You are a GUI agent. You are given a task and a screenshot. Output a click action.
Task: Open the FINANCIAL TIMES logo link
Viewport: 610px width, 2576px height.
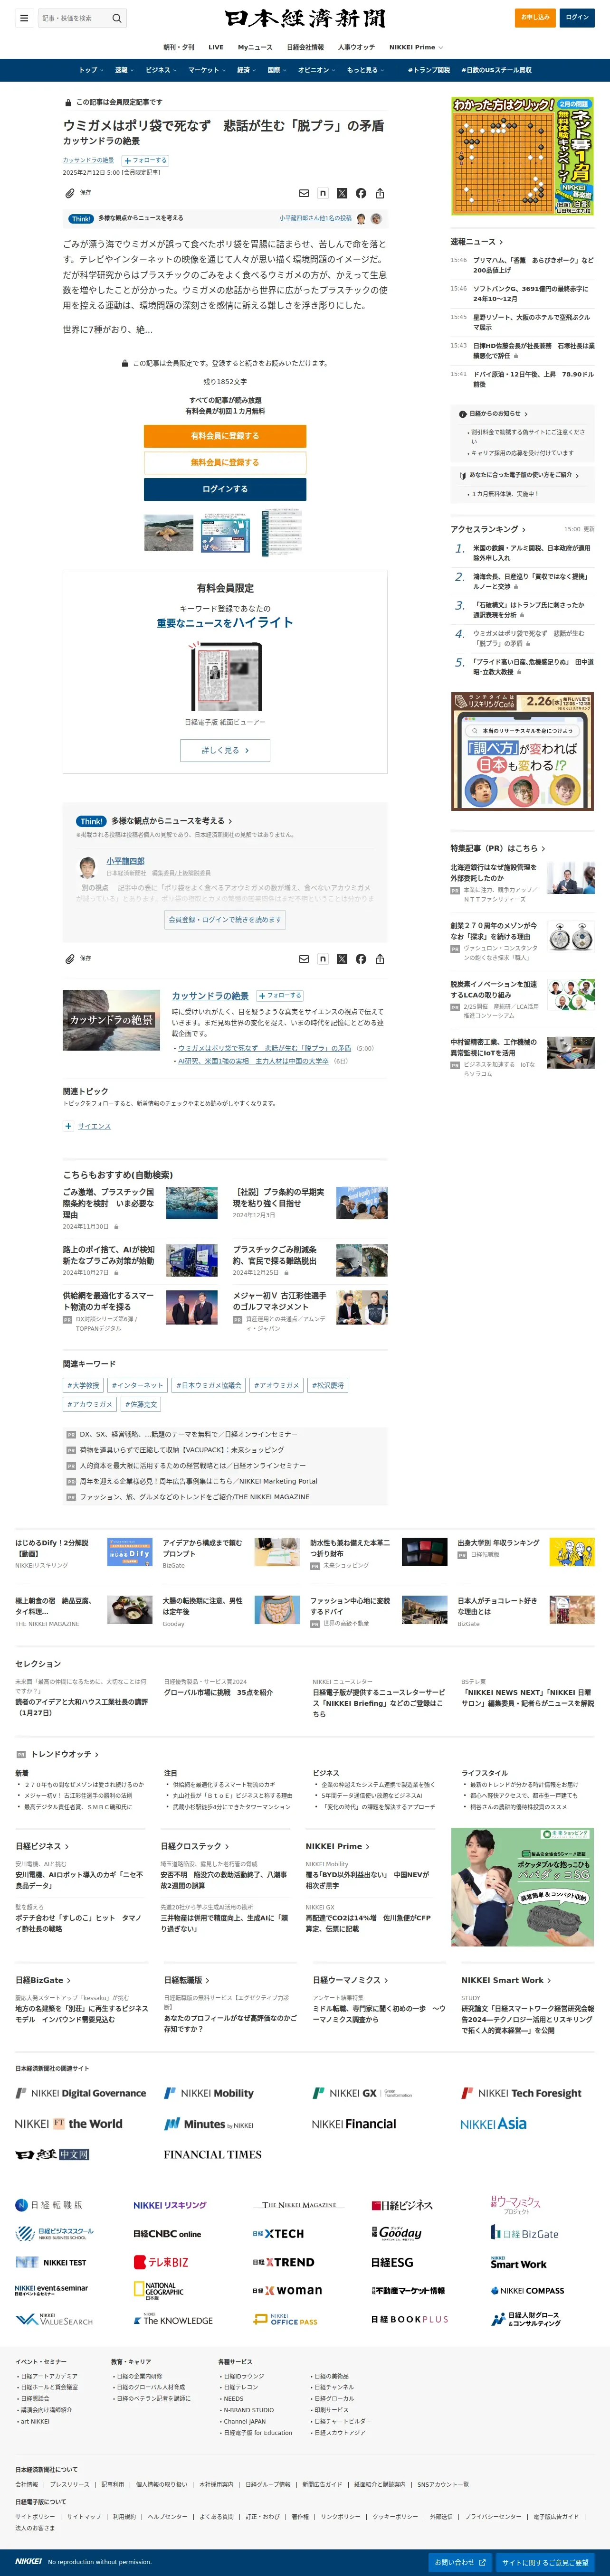pyautogui.click(x=213, y=2154)
